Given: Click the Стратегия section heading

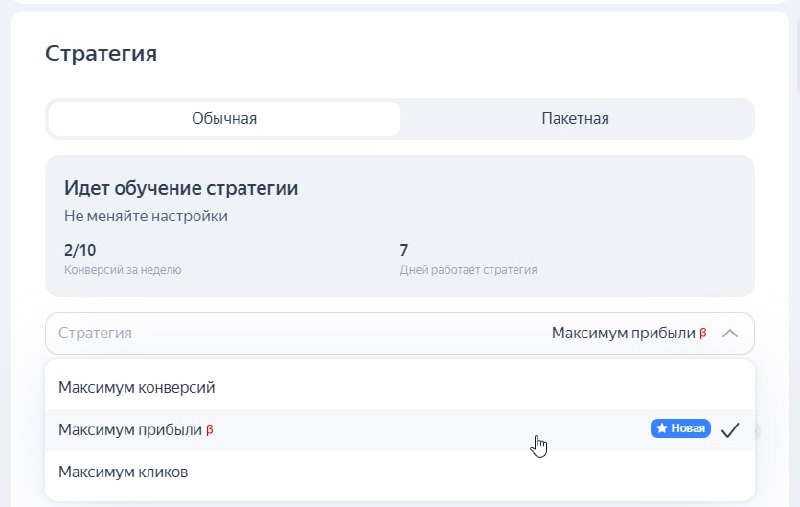Looking at the screenshot, I should pyautogui.click(x=101, y=53).
